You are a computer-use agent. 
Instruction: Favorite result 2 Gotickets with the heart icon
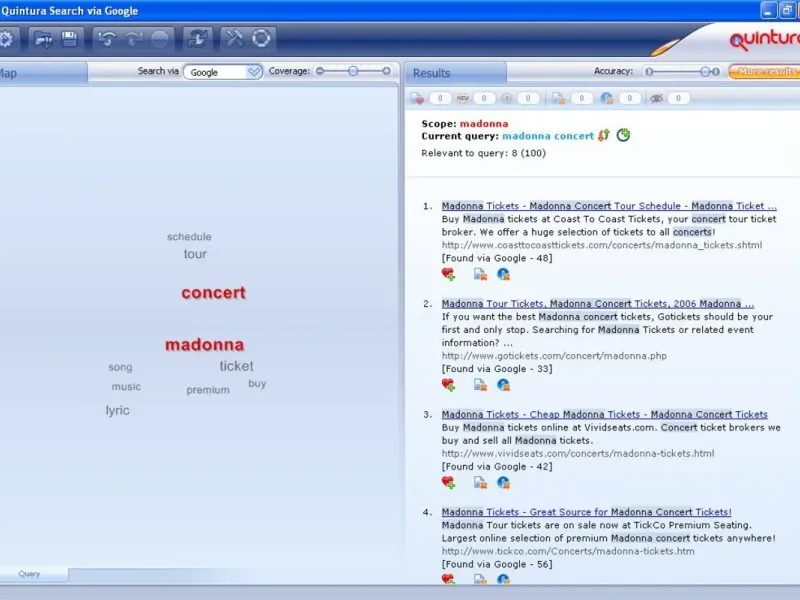[448, 385]
